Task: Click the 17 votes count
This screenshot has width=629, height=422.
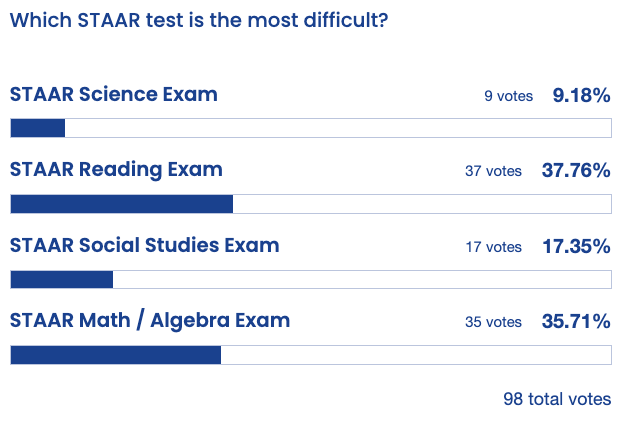Action: [x=493, y=246]
